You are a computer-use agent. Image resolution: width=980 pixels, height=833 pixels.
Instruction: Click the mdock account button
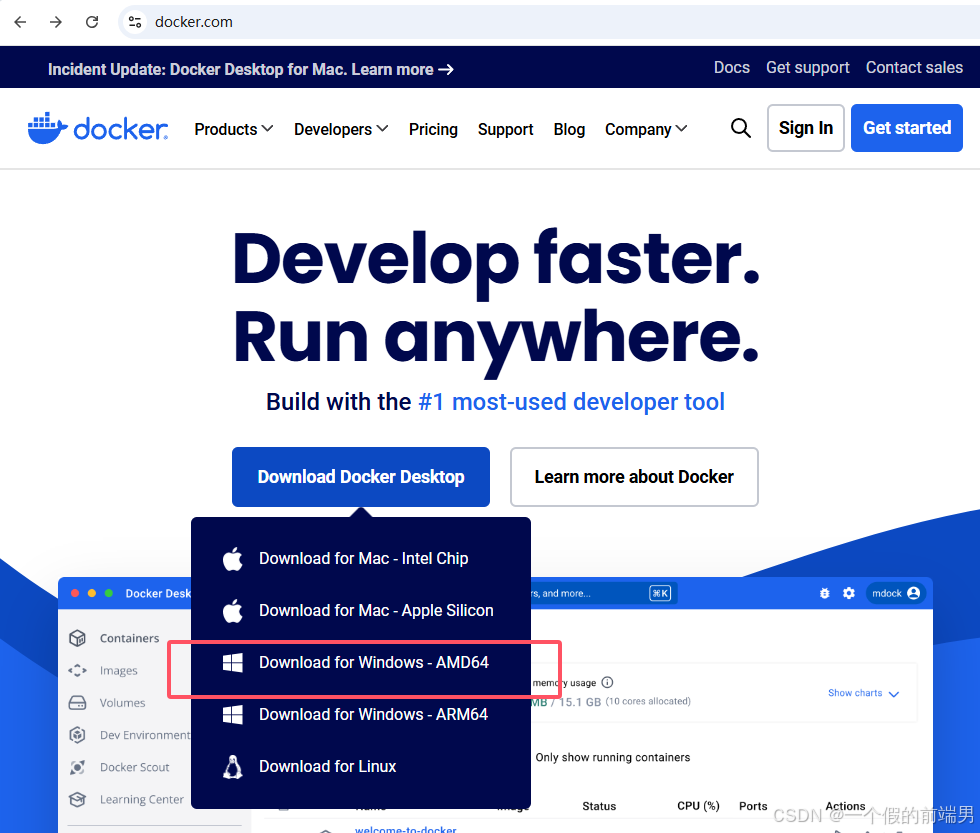pyautogui.click(x=895, y=593)
